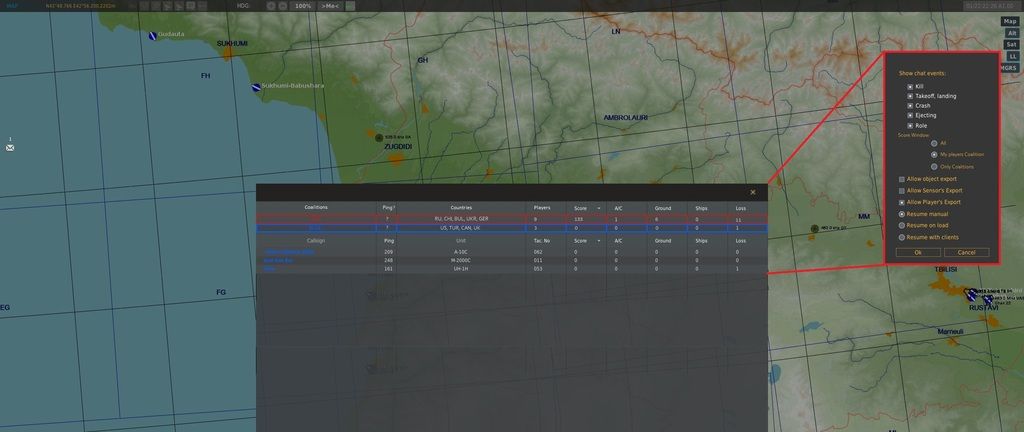1024x432 pixels.
Task: Sort players by Score column arrow
Action: [599, 241]
